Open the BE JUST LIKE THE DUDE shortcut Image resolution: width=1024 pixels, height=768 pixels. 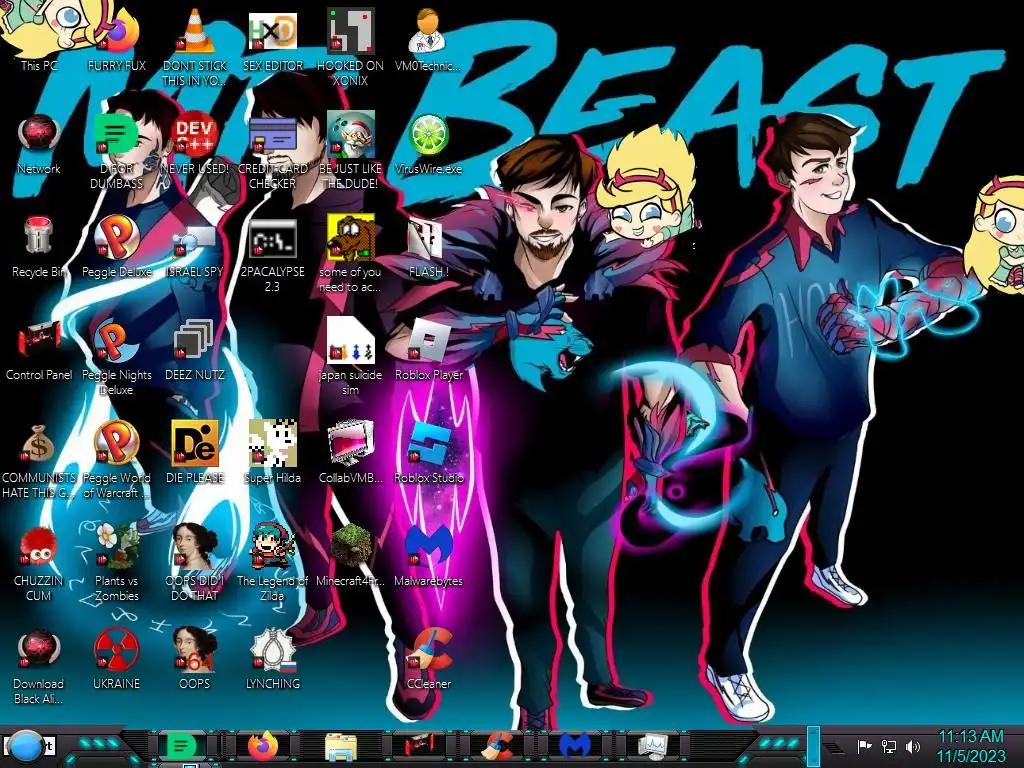pos(350,152)
